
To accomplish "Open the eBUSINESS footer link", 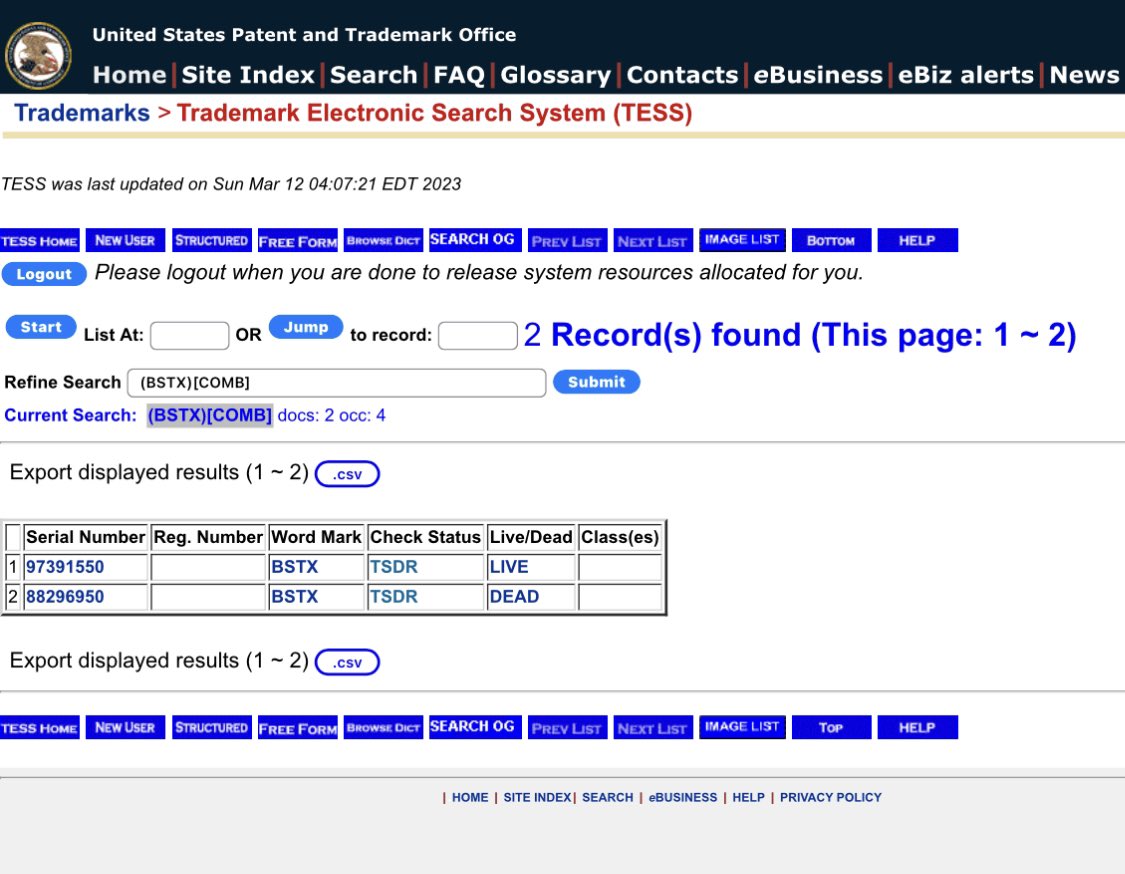I will [682, 797].
